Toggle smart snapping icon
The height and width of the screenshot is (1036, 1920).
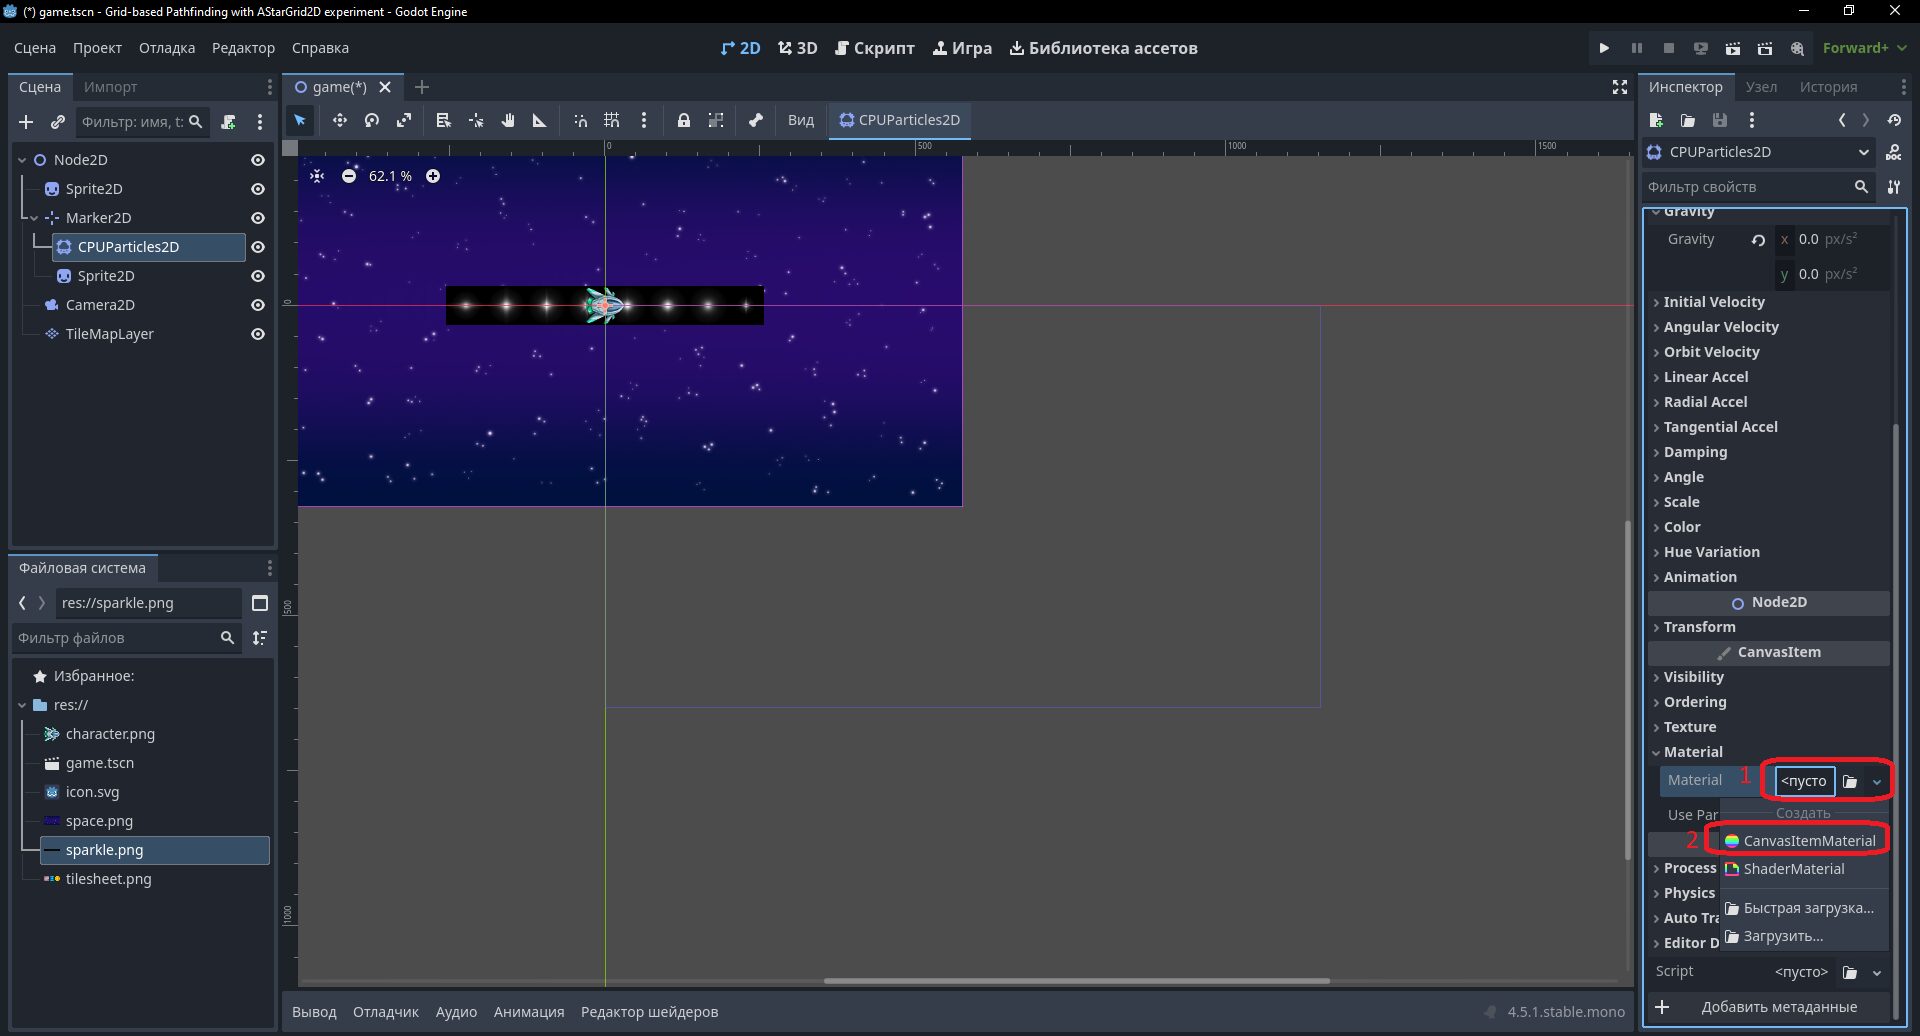580,120
